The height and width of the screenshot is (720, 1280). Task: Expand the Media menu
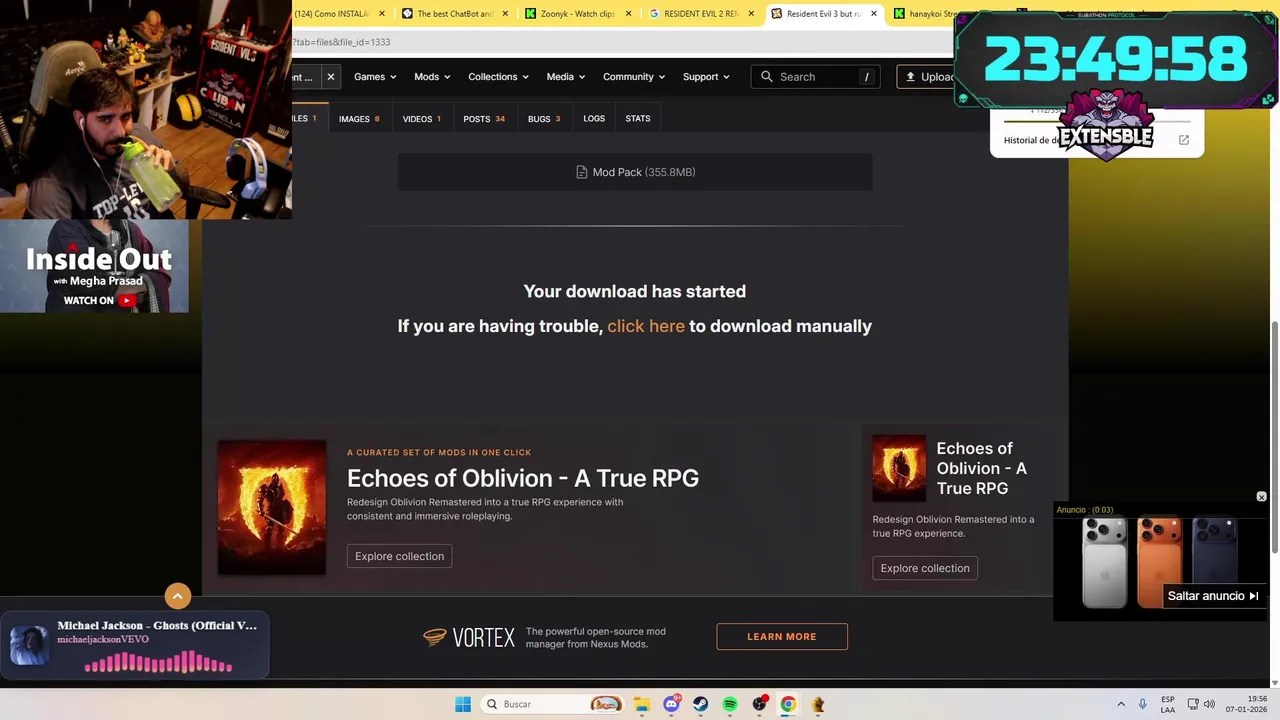coord(566,77)
